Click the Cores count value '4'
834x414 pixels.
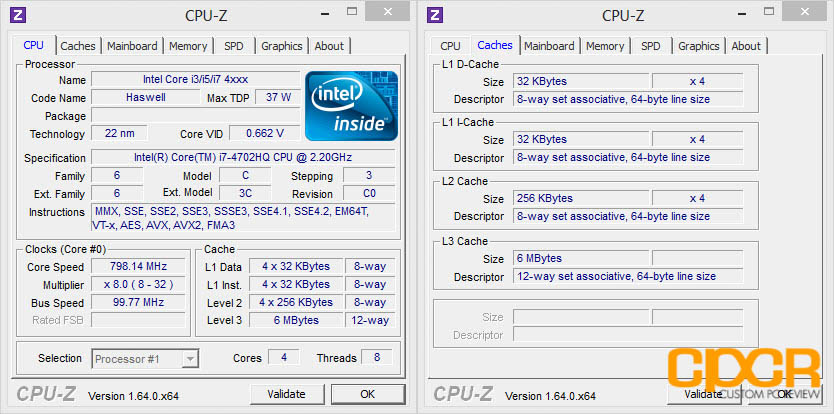(x=283, y=357)
